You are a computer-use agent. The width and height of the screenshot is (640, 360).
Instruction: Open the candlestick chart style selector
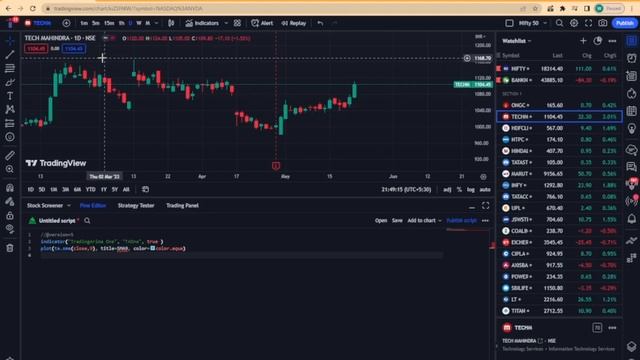171,23
